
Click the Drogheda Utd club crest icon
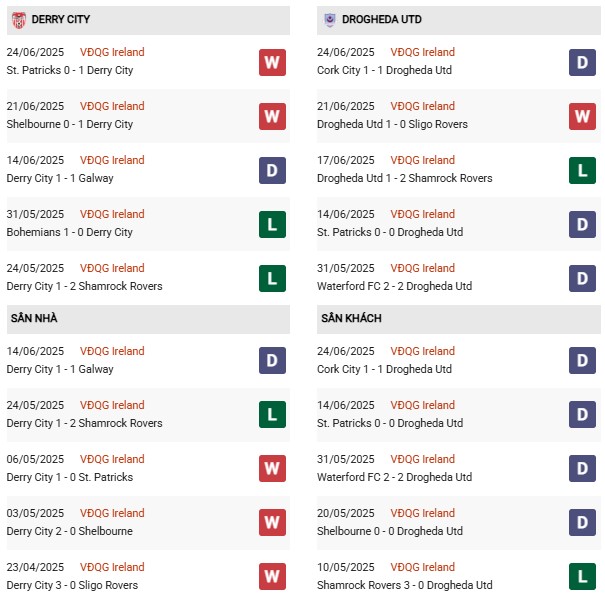[330, 20]
